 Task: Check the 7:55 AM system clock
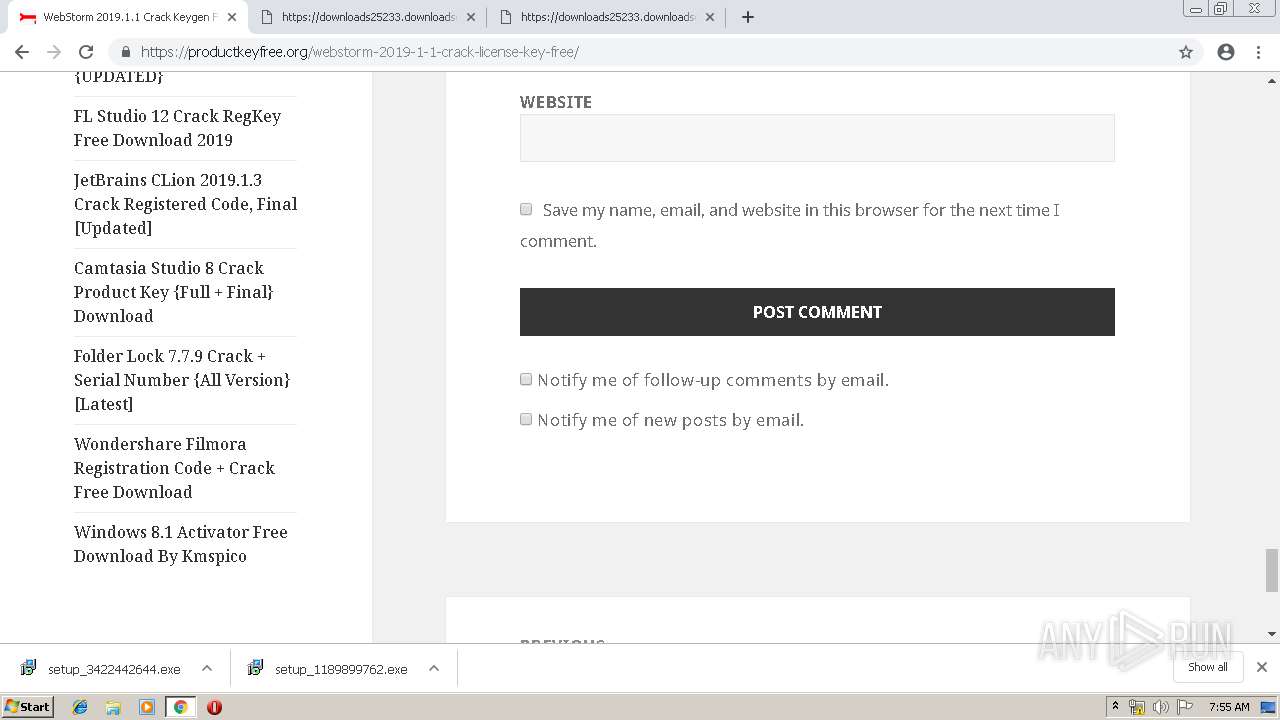[1229, 707]
